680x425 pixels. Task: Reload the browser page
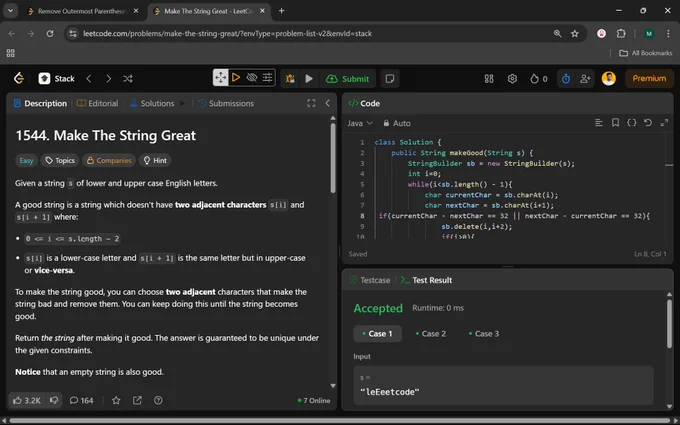click(50, 33)
